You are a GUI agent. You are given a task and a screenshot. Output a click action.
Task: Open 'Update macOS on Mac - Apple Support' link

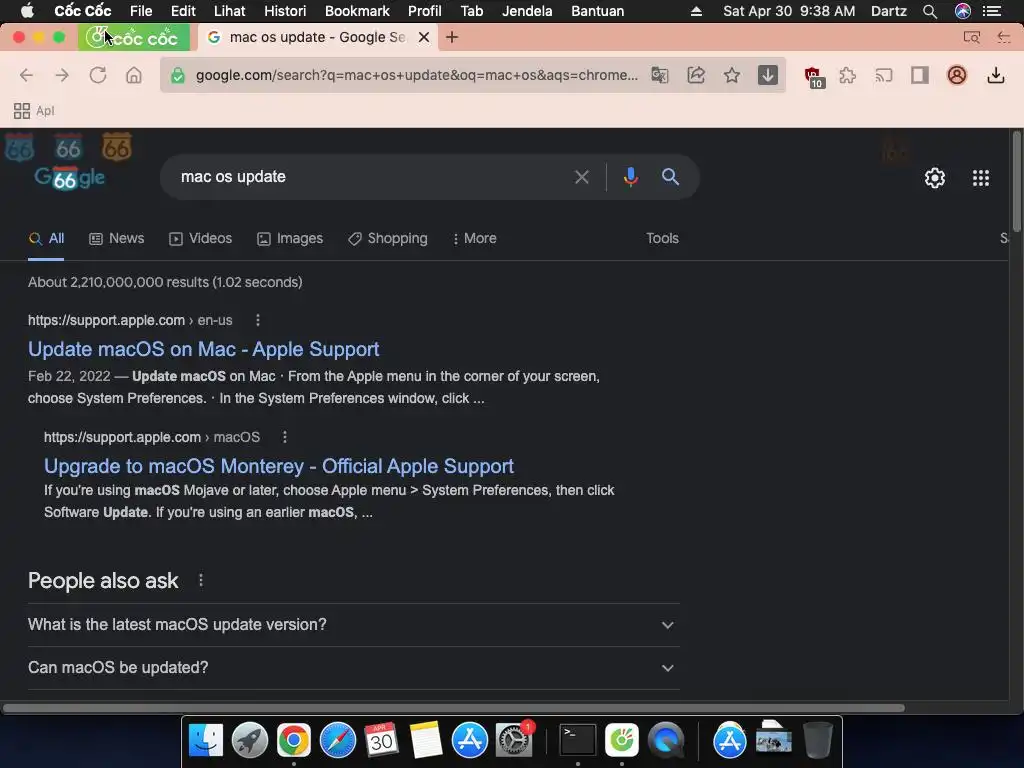tap(204, 349)
